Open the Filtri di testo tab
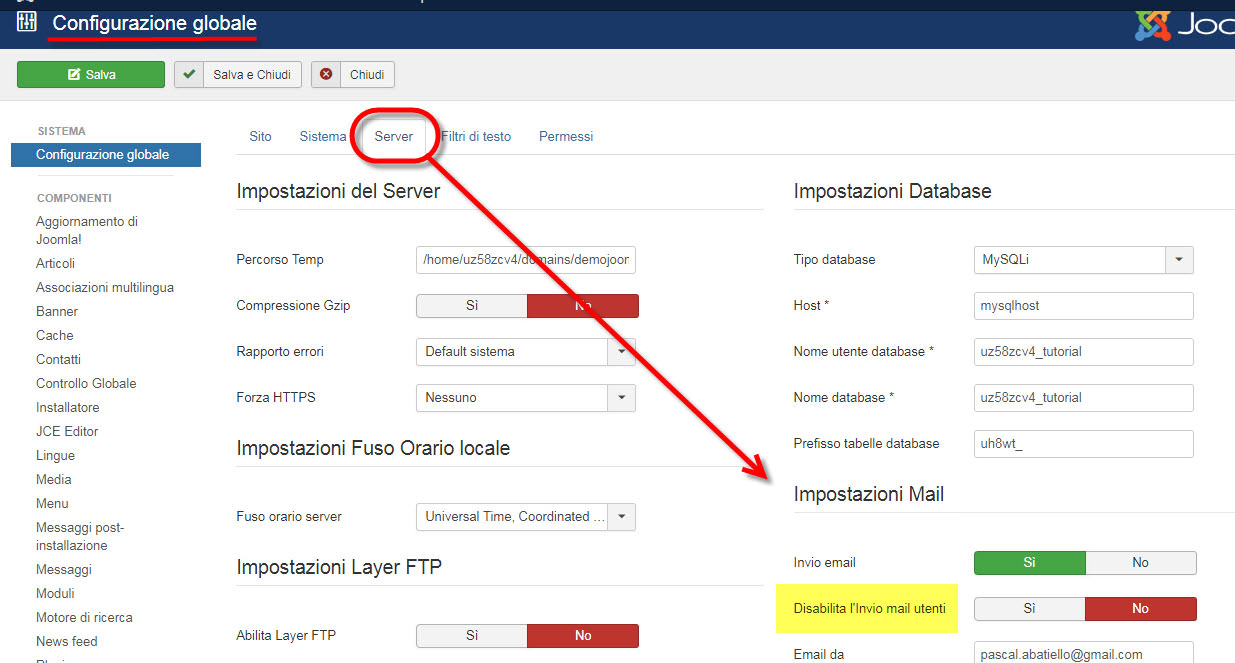The height and width of the screenshot is (663, 1235). tap(476, 136)
